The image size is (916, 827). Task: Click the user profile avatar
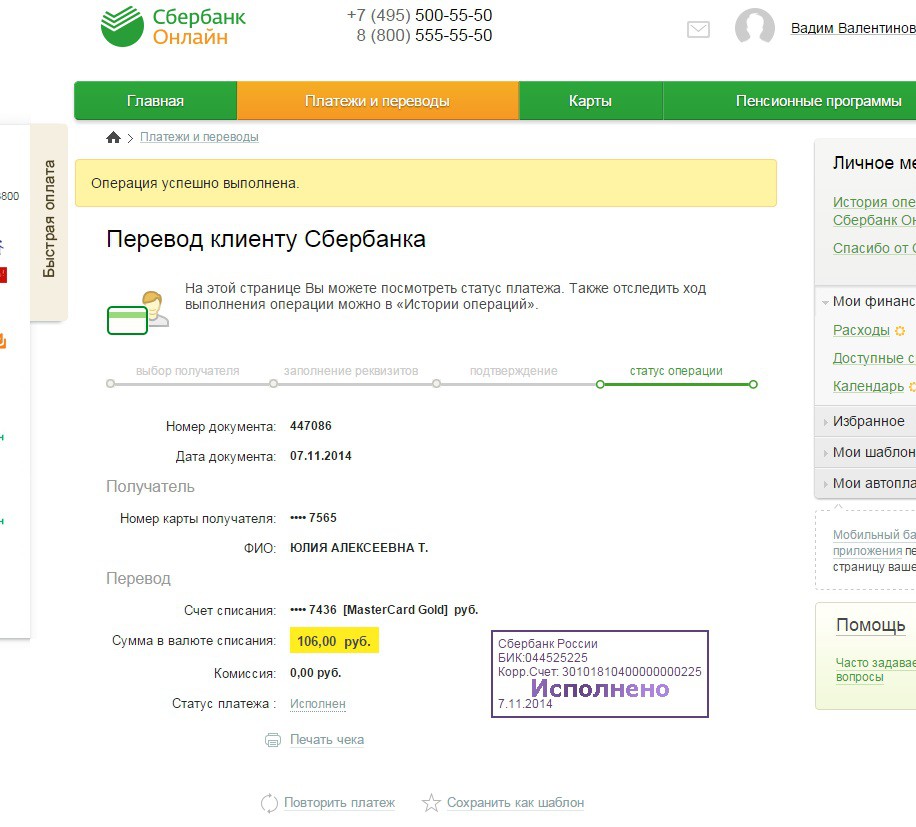click(755, 27)
